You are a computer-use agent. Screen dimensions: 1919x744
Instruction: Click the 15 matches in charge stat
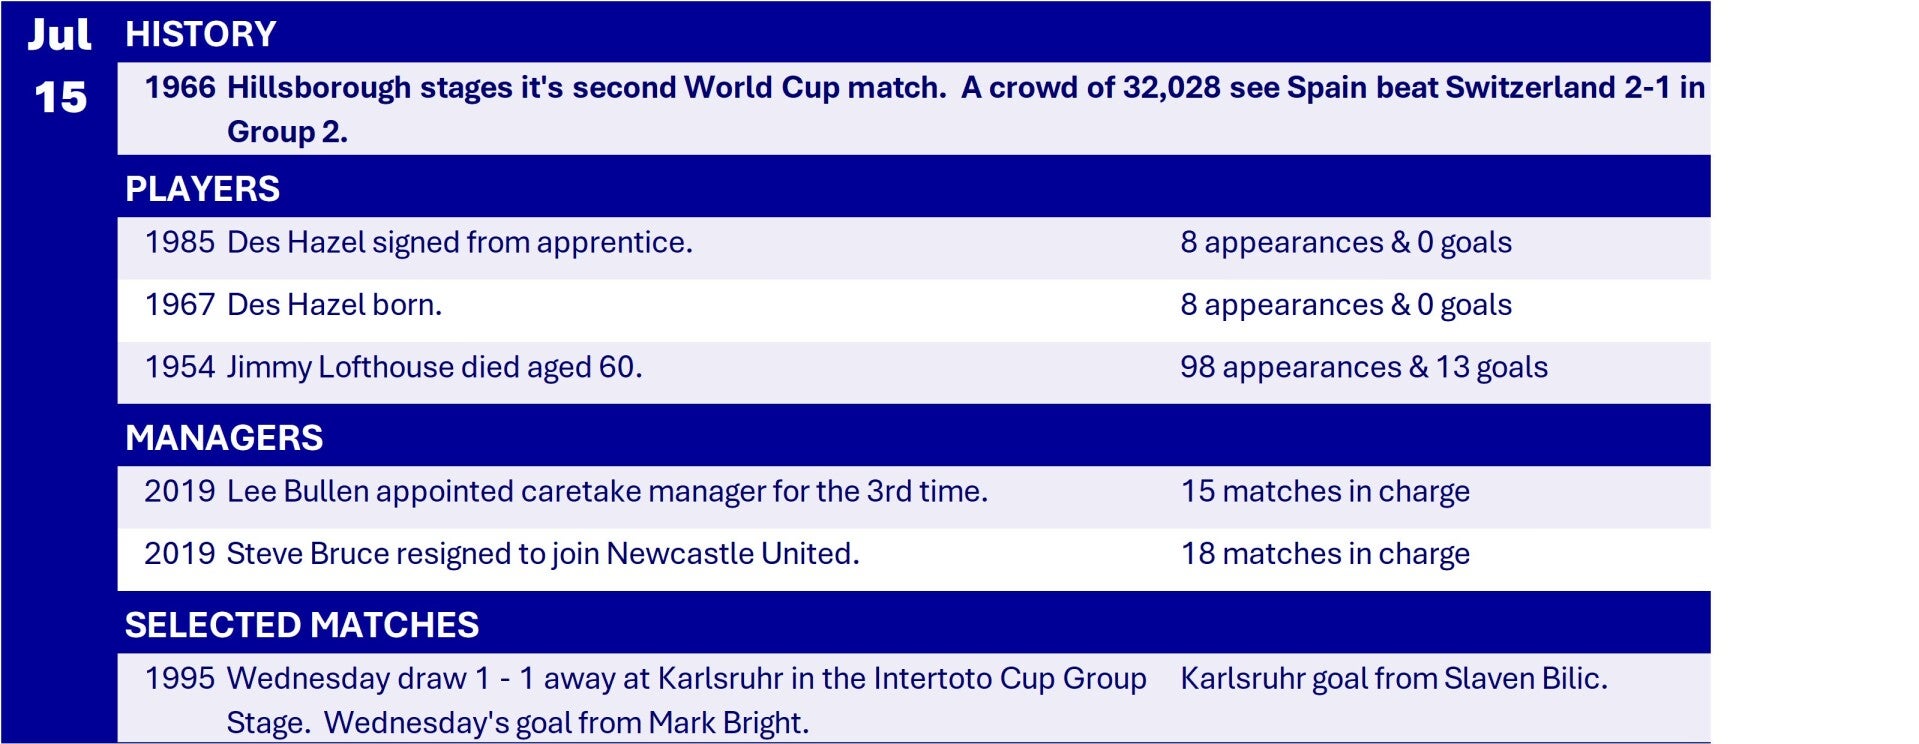click(x=1325, y=492)
